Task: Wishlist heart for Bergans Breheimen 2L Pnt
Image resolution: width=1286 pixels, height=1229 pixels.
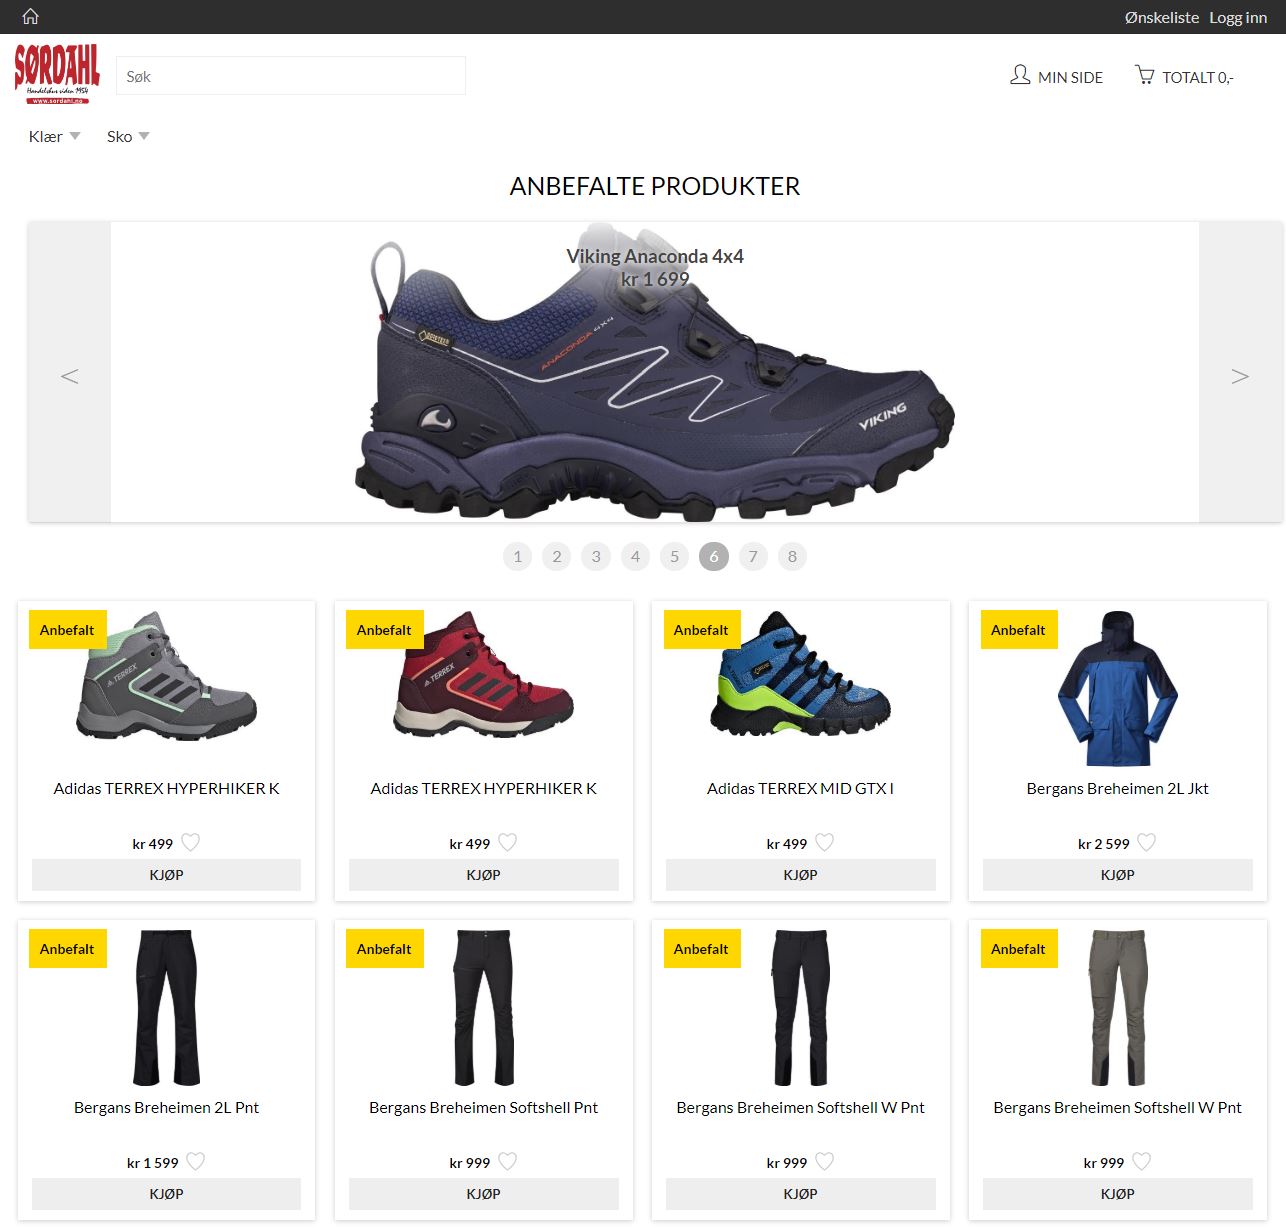Action: click(196, 1162)
